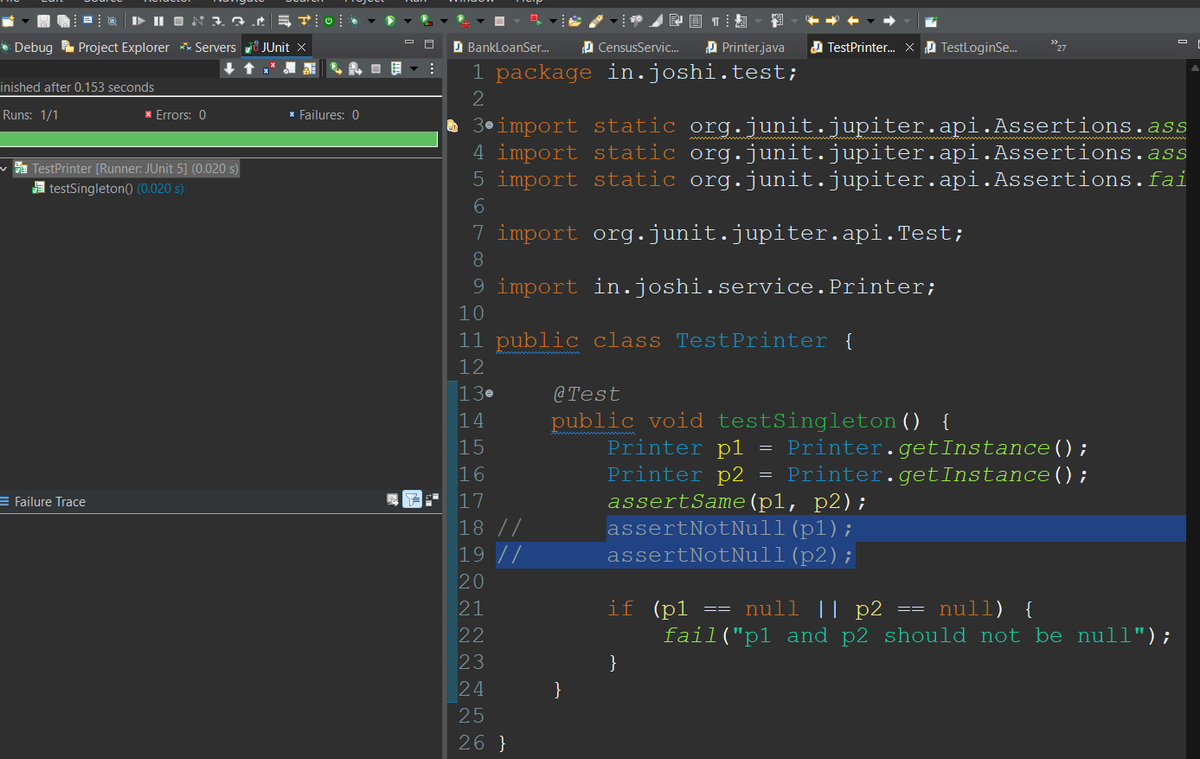Switch to the Servers tab
The image size is (1200, 759).
(208, 47)
